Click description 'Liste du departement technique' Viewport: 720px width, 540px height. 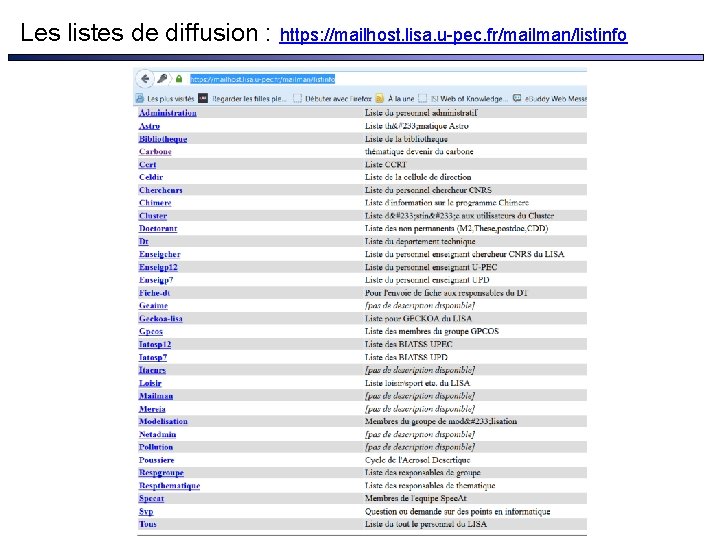(420, 242)
